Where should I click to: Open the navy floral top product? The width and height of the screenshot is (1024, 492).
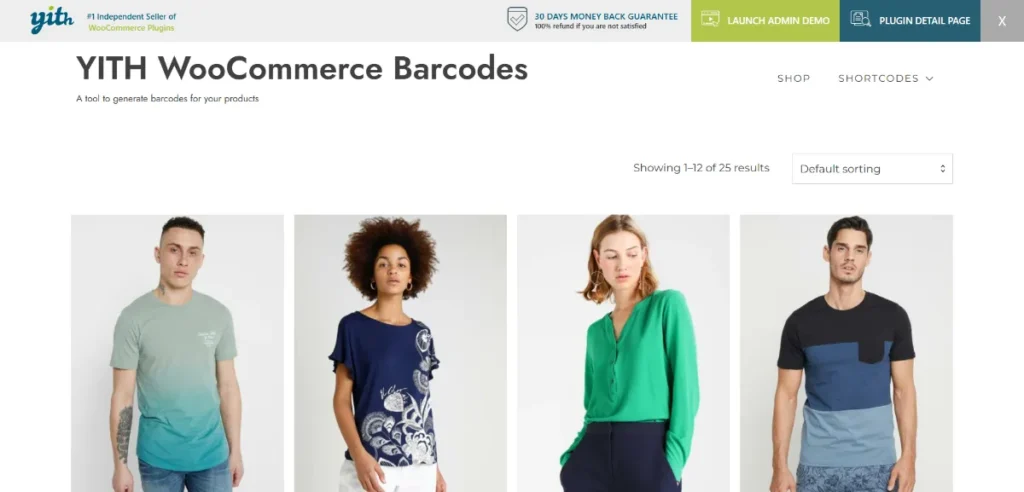click(x=400, y=353)
